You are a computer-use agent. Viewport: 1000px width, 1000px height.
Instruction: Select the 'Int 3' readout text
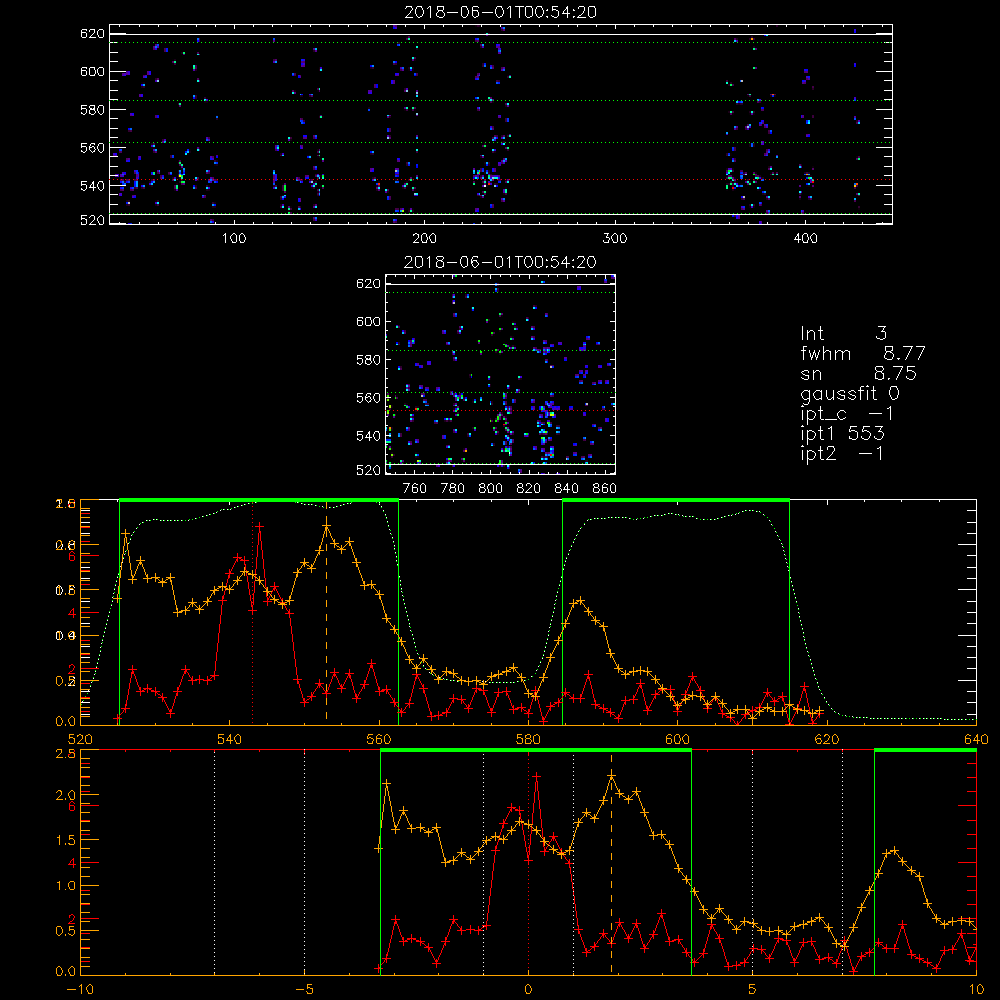pyautogui.click(x=843, y=333)
